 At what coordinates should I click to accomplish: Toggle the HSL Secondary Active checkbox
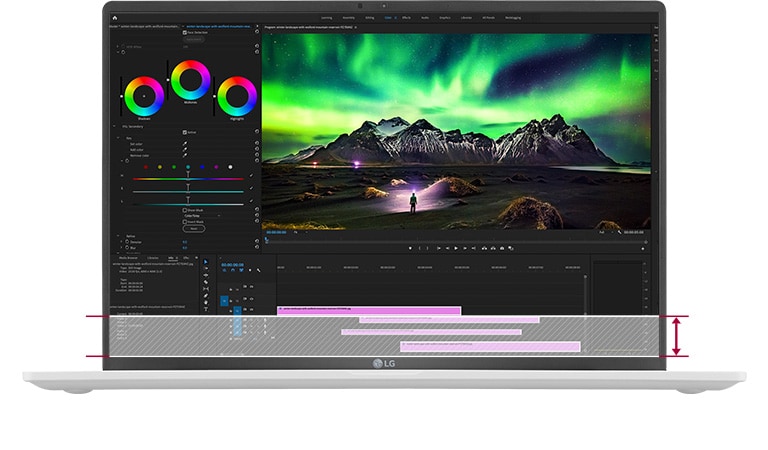[x=184, y=132]
